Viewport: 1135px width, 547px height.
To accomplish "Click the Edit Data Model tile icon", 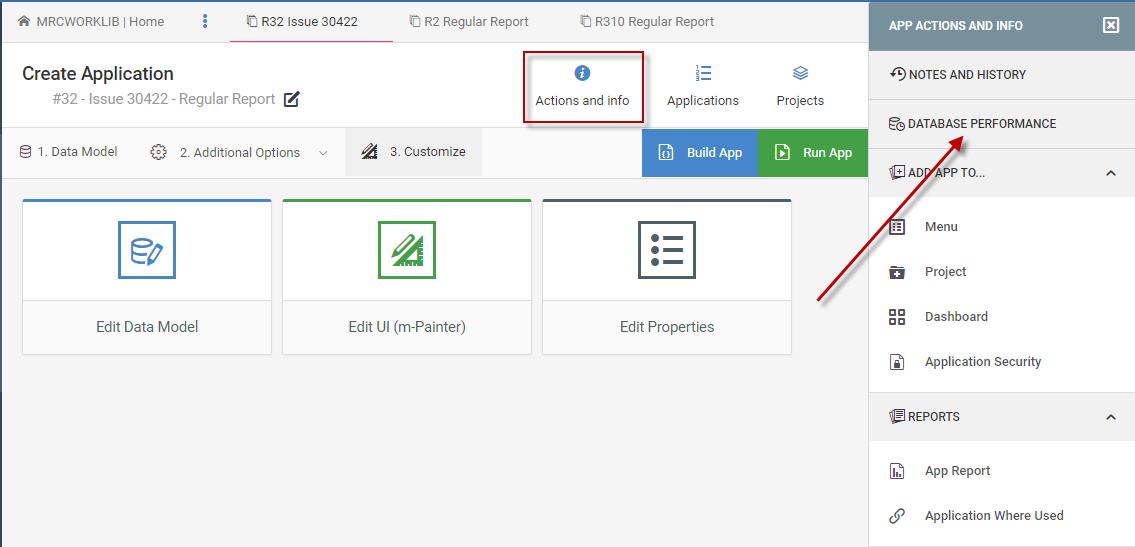I will point(147,250).
